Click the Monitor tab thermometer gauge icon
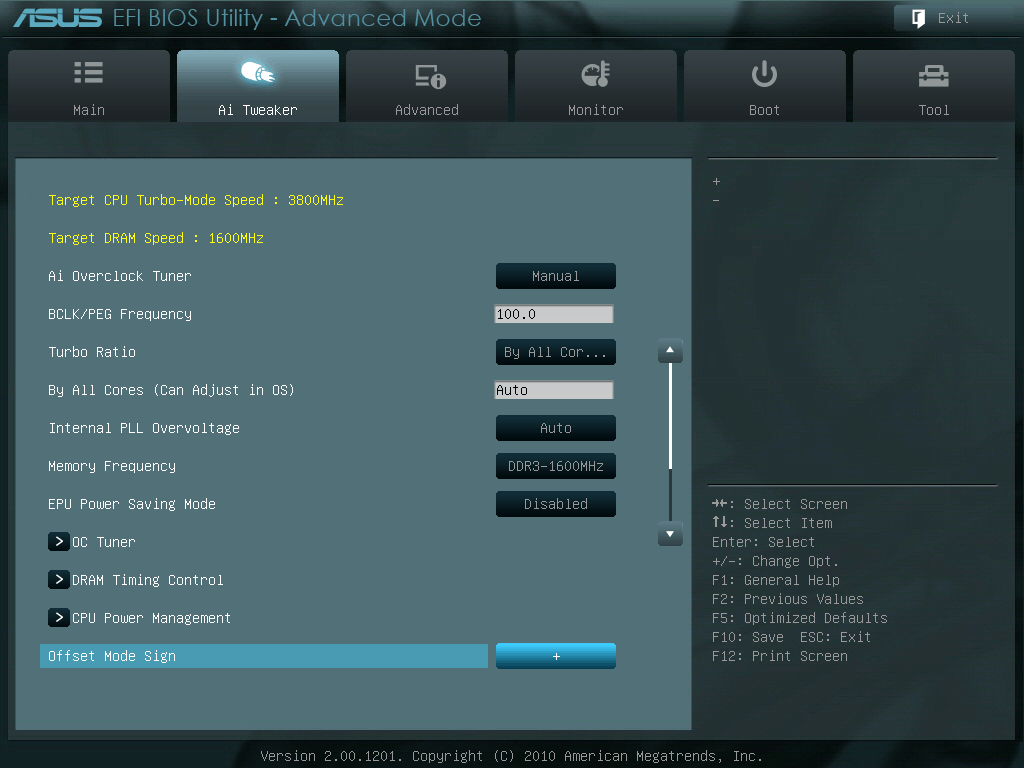Screen dimensions: 1024x768 (x=596, y=74)
